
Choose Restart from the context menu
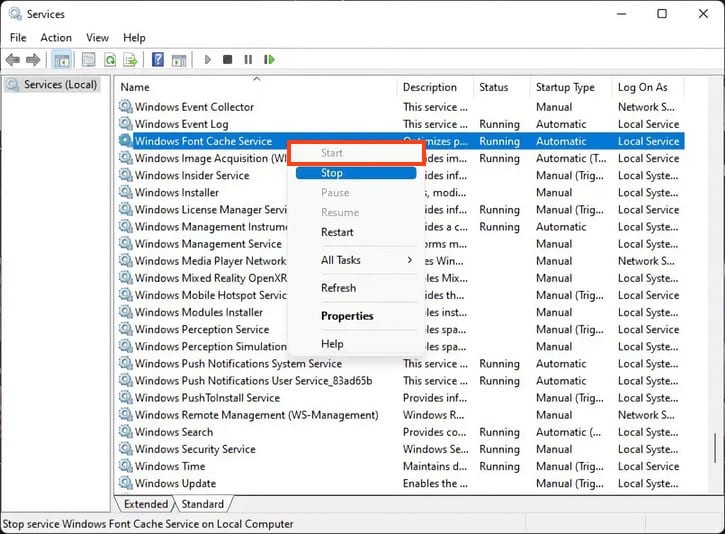(337, 232)
